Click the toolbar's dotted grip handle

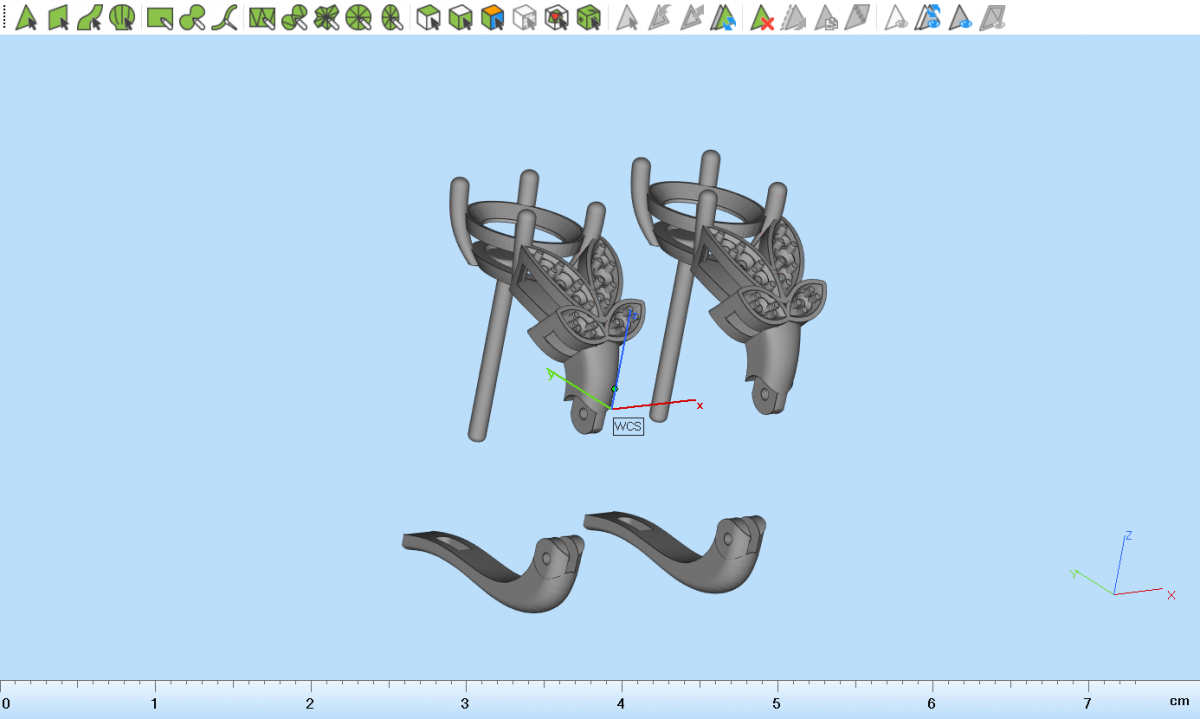pyautogui.click(x=5, y=17)
